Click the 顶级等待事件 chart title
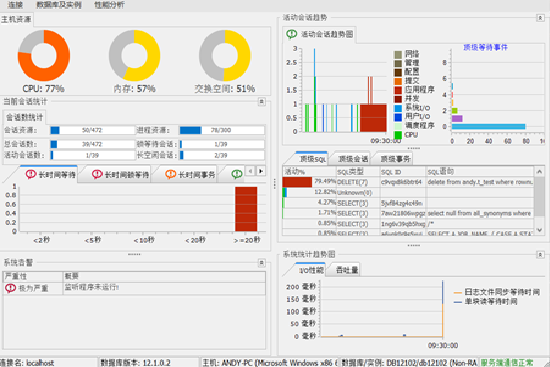Viewport: 550px width, 367px height. (485, 47)
